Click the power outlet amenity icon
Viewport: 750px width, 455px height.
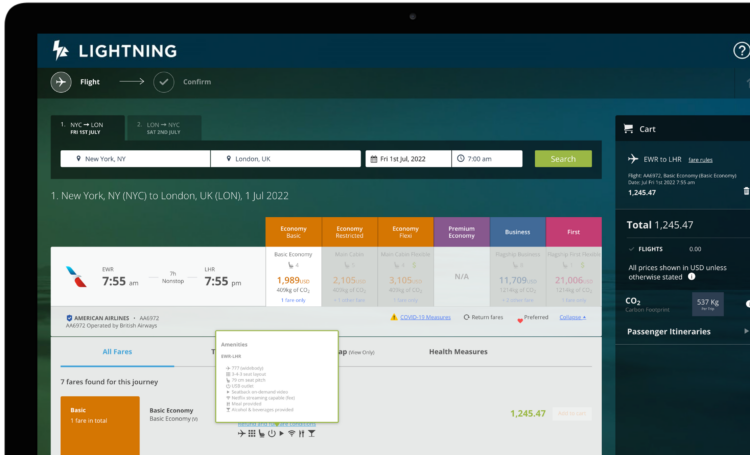click(272, 433)
